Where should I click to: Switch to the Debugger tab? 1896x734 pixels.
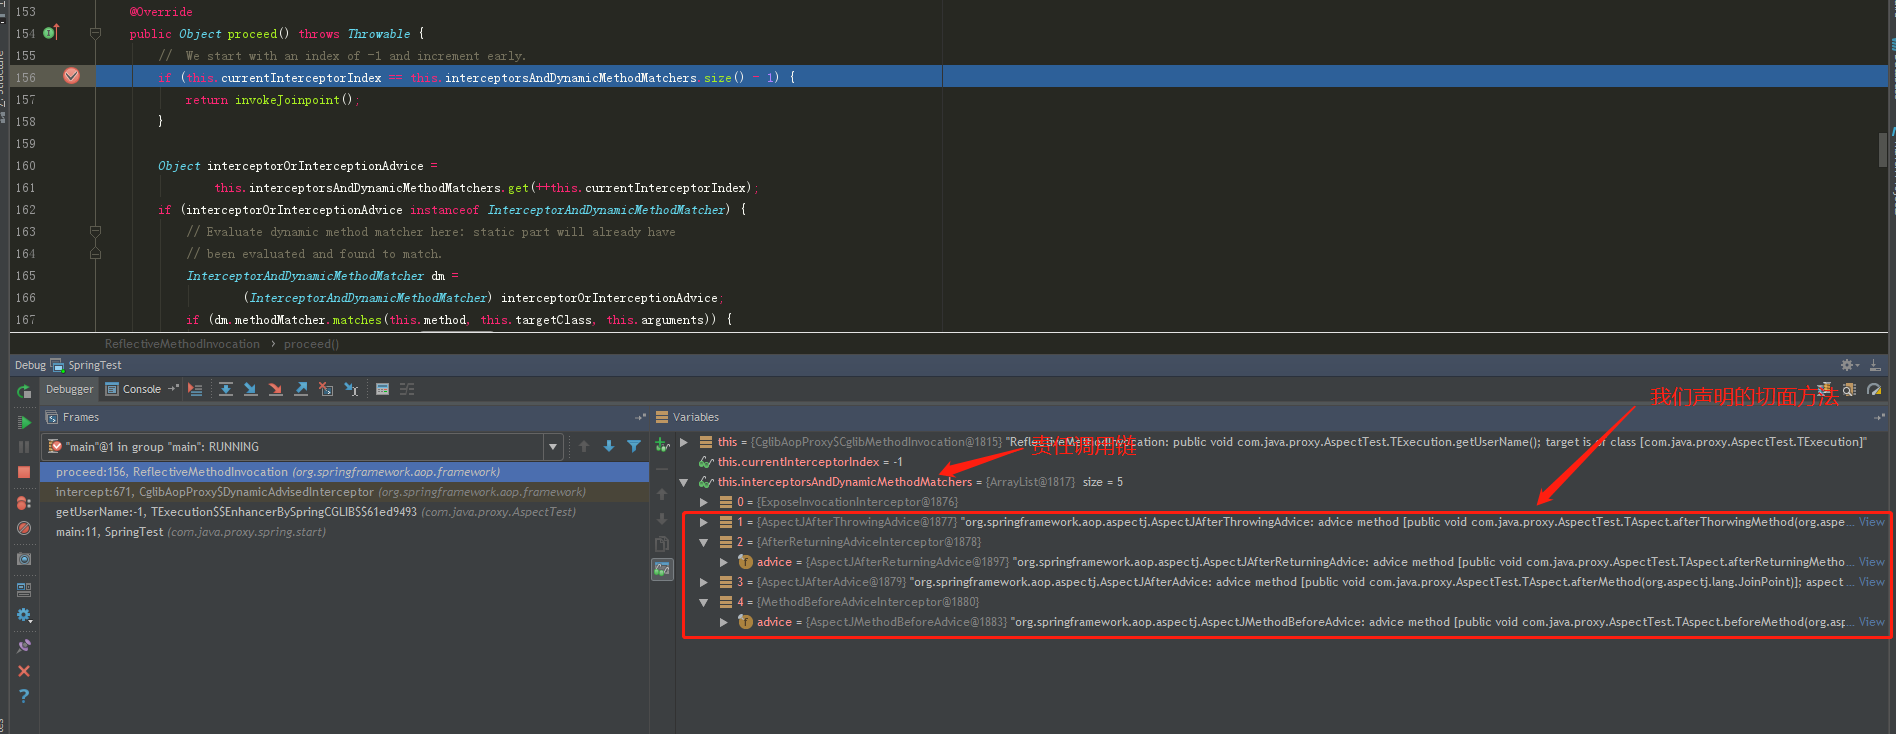(x=69, y=389)
